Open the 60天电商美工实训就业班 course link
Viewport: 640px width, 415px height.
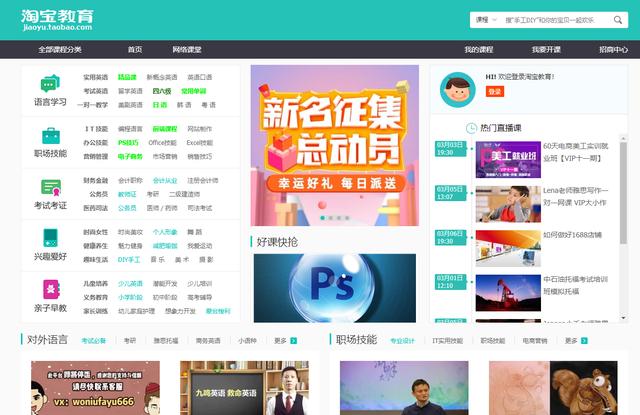point(576,152)
